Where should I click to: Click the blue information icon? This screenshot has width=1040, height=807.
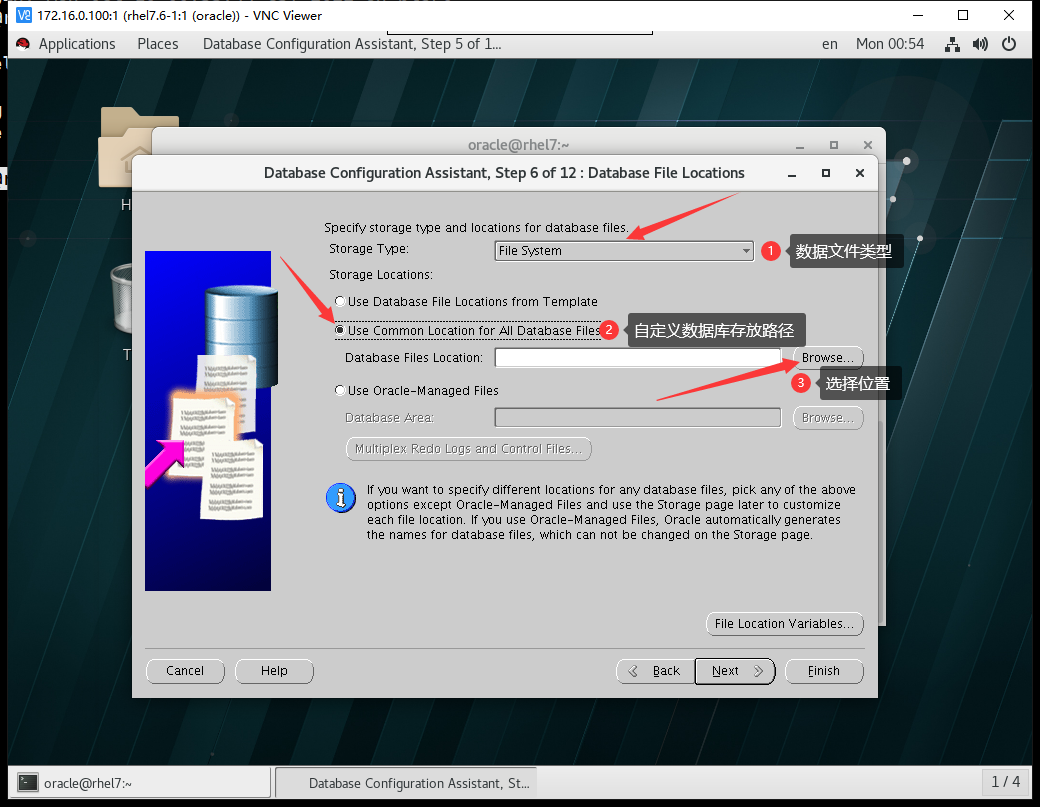[341, 497]
